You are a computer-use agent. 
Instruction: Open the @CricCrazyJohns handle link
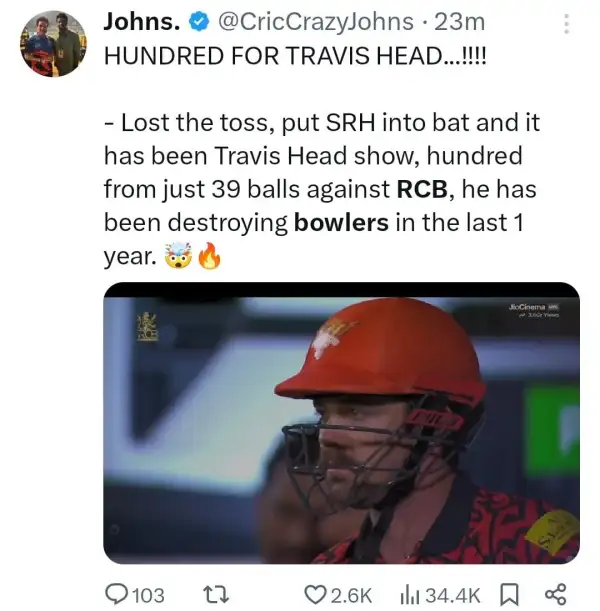316,22
